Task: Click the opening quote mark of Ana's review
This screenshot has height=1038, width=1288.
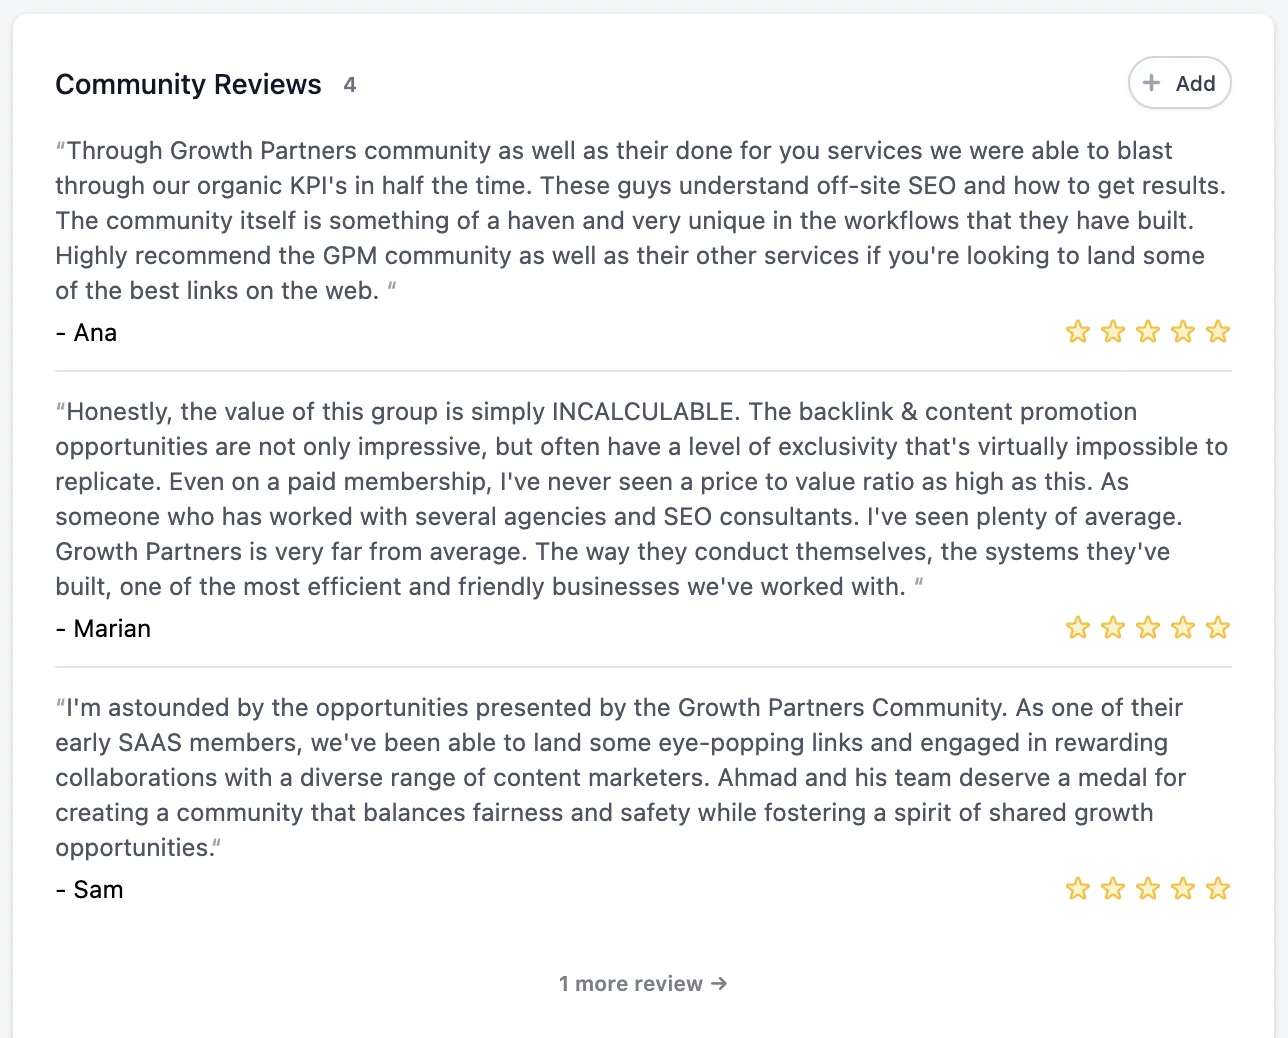Action: pyautogui.click(x=61, y=147)
